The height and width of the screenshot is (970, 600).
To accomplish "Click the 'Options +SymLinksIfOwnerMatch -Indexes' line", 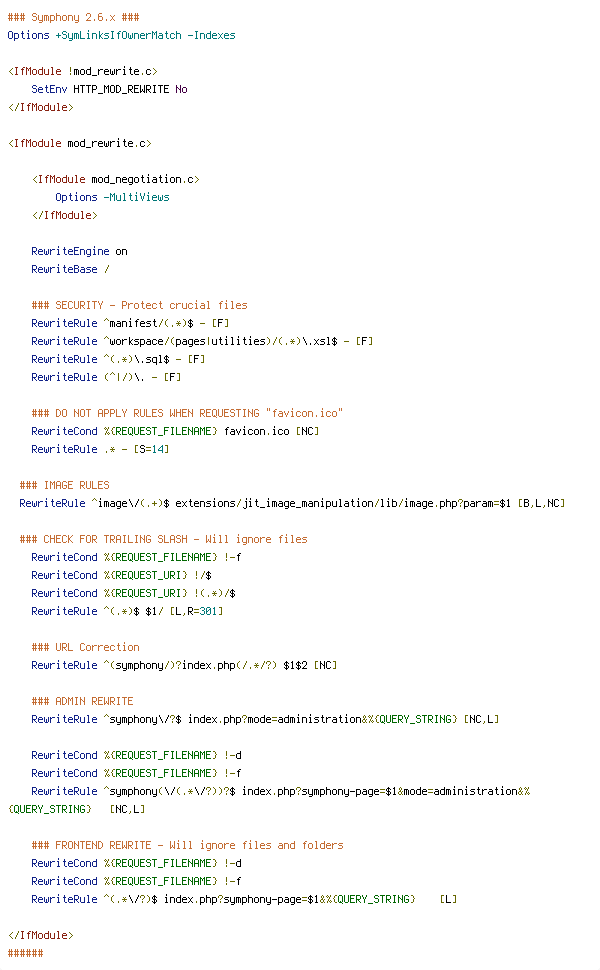I will pos(121,35).
